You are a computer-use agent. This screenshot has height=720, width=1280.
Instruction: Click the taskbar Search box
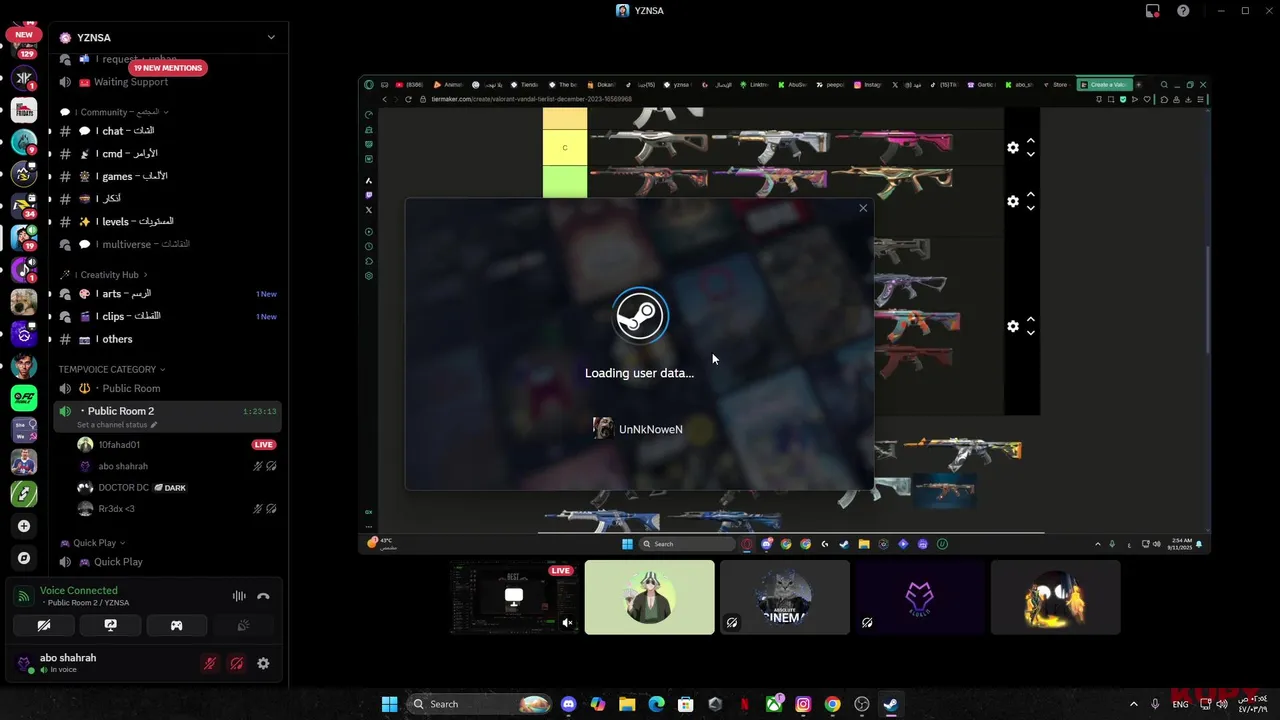coord(481,704)
